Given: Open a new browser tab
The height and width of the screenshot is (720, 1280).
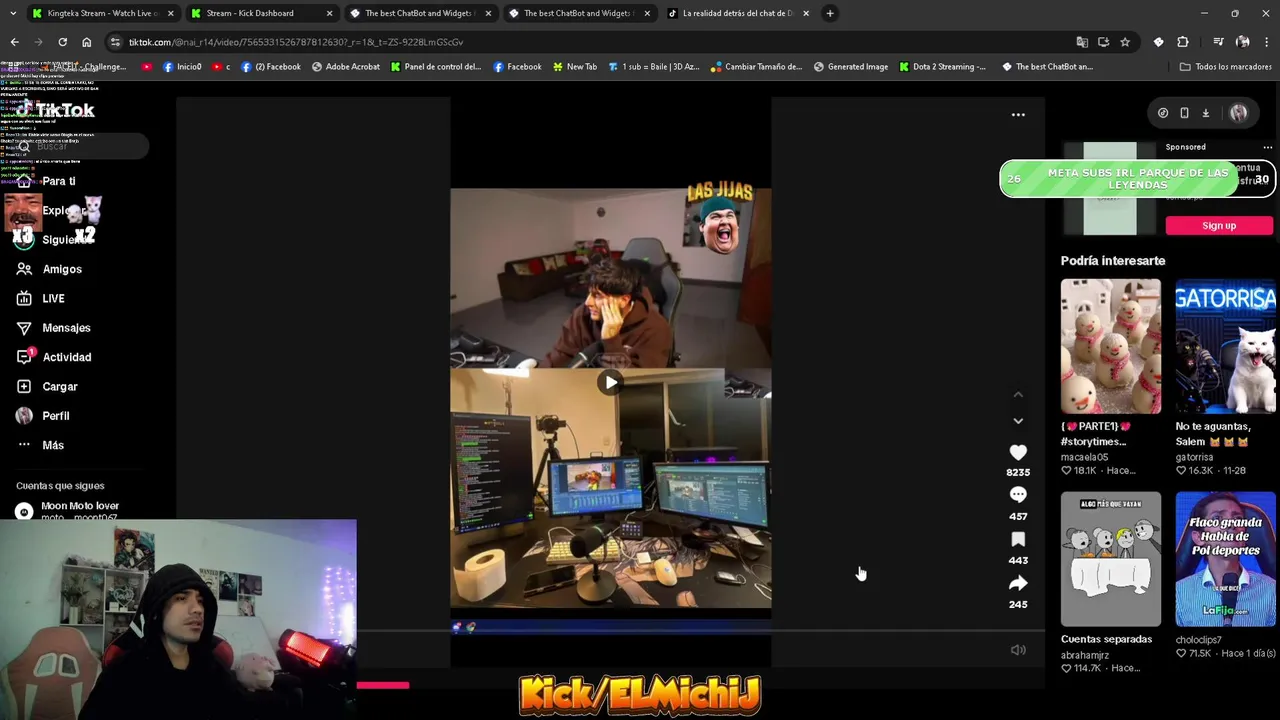Looking at the screenshot, I should coord(830,13).
